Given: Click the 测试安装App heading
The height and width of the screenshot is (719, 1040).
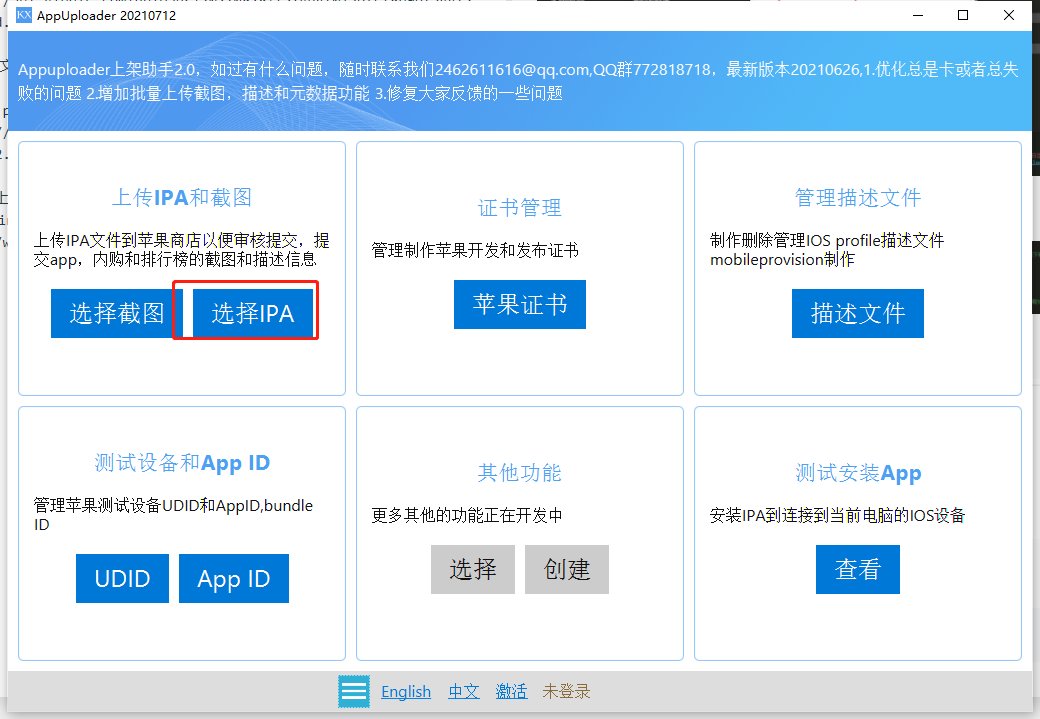Looking at the screenshot, I should pos(858,473).
